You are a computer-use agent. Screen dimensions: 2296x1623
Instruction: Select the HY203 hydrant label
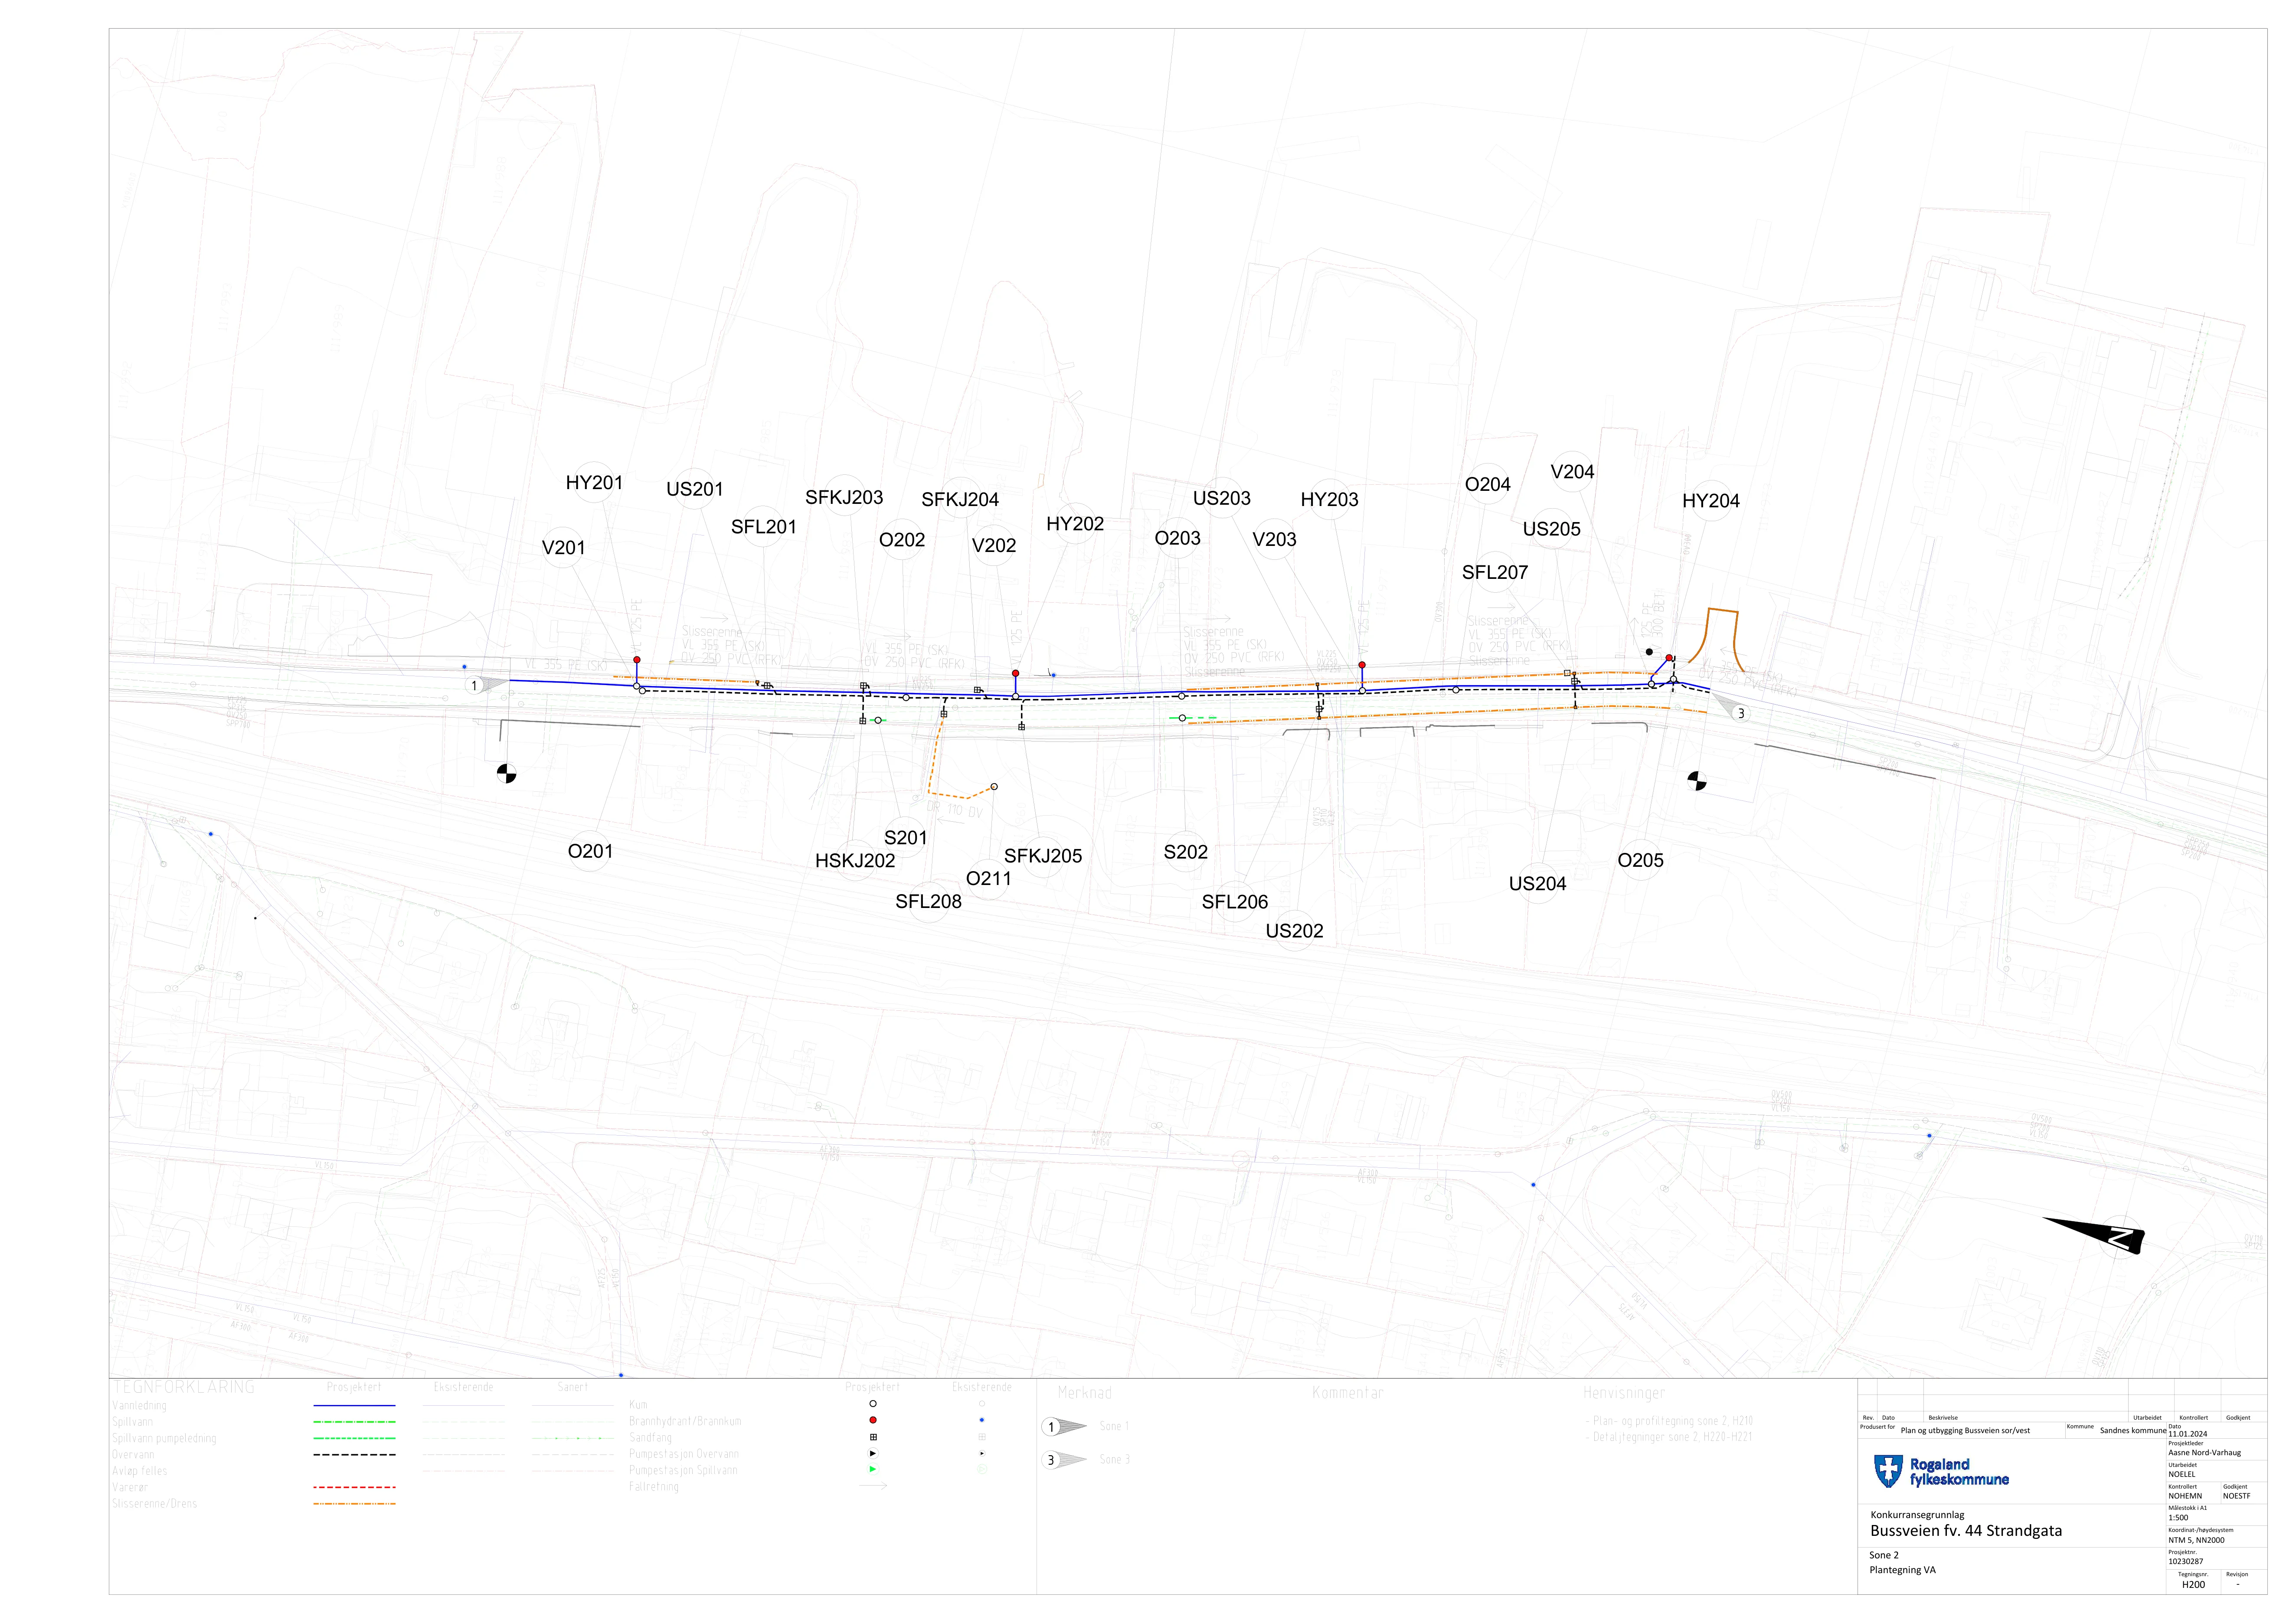click(x=1330, y=499)
